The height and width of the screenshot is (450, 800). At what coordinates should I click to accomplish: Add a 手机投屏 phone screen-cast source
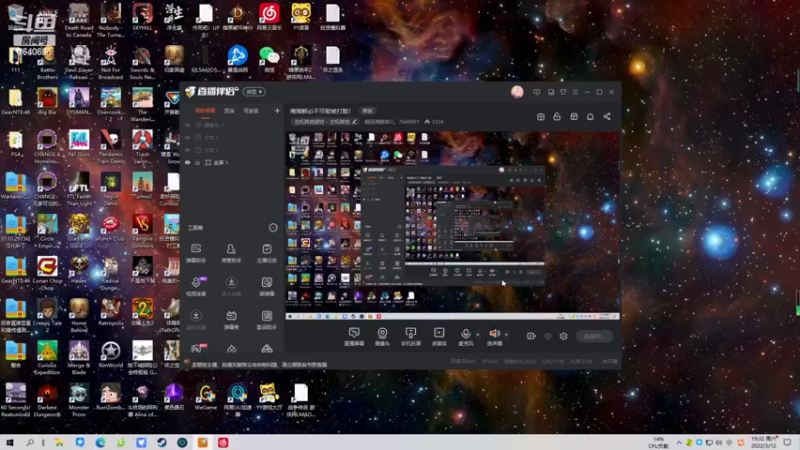pyautogui.click(x=411, y=337)
